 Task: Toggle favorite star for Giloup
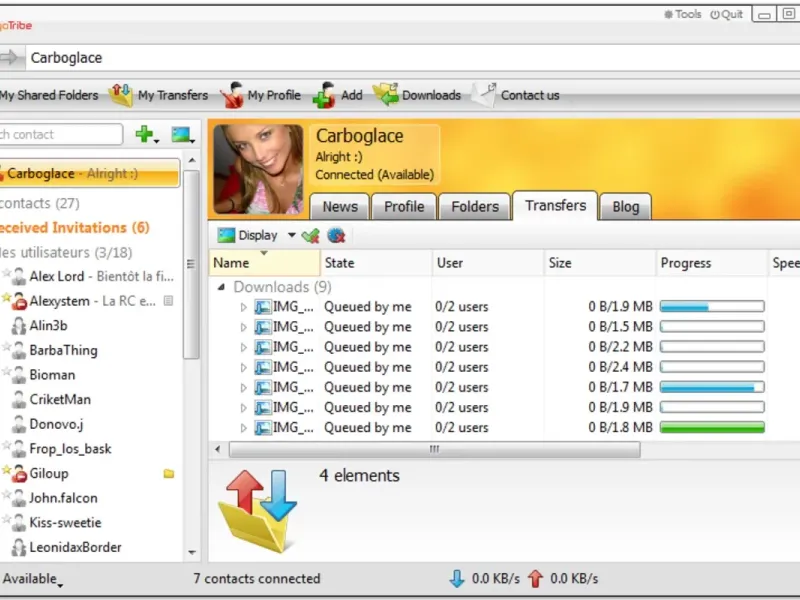[6, 469]
